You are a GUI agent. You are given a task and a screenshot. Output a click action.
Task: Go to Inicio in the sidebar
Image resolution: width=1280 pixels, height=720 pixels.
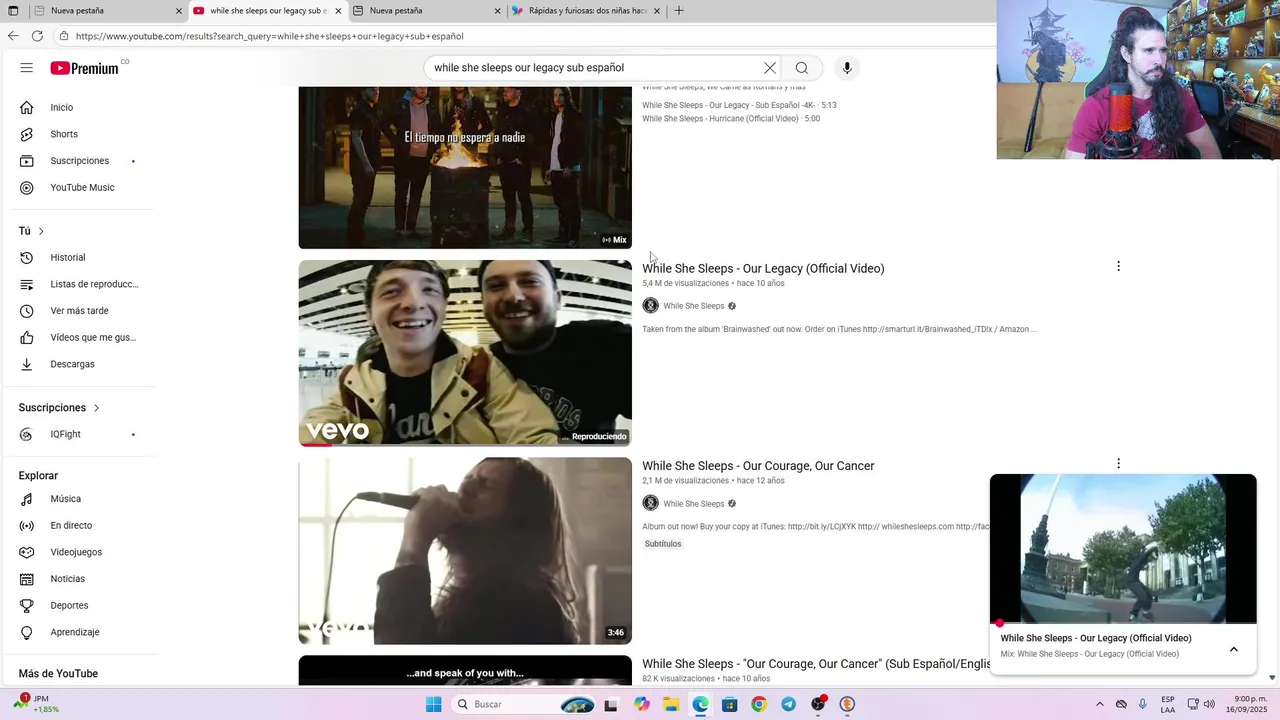pos(78,107)
